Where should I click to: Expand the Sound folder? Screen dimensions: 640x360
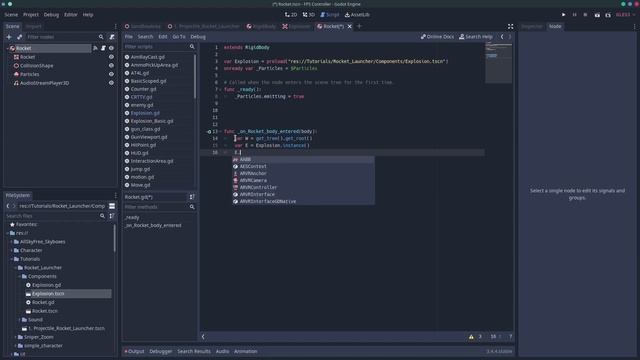20,320
